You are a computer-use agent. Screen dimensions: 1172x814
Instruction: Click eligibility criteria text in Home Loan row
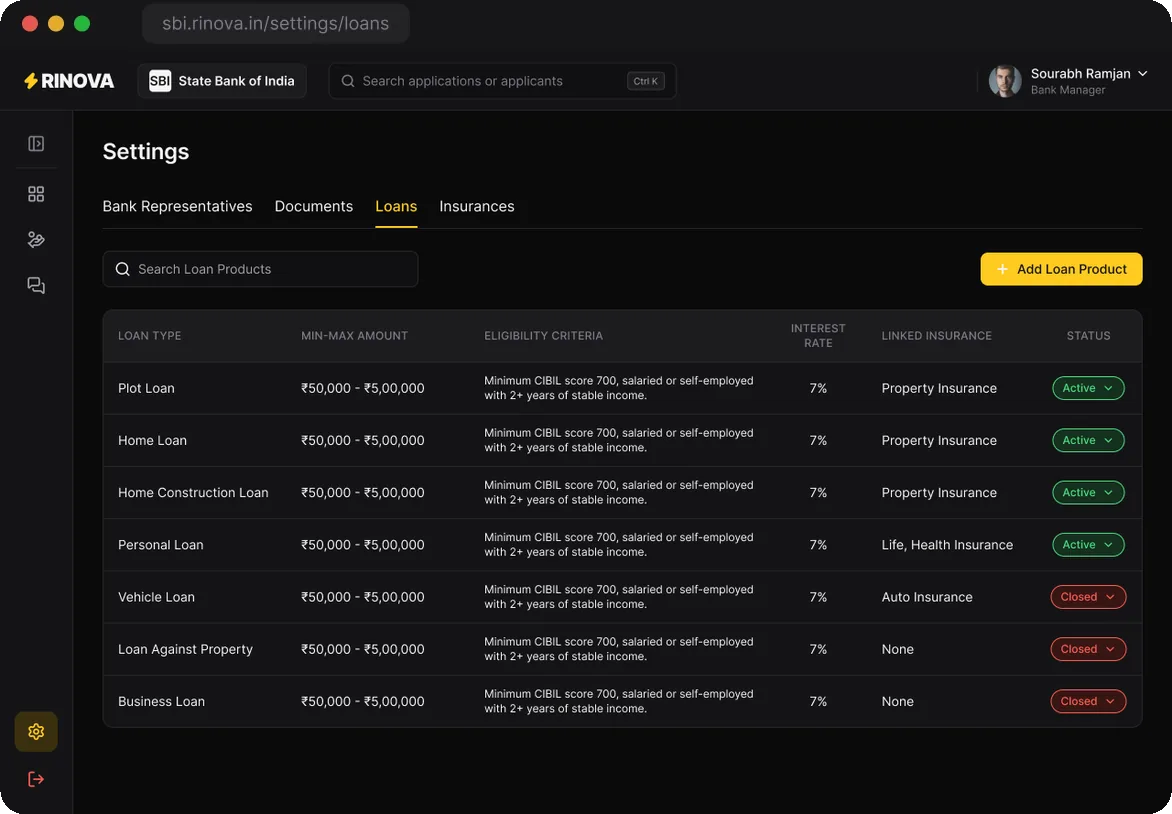[619, 440]
